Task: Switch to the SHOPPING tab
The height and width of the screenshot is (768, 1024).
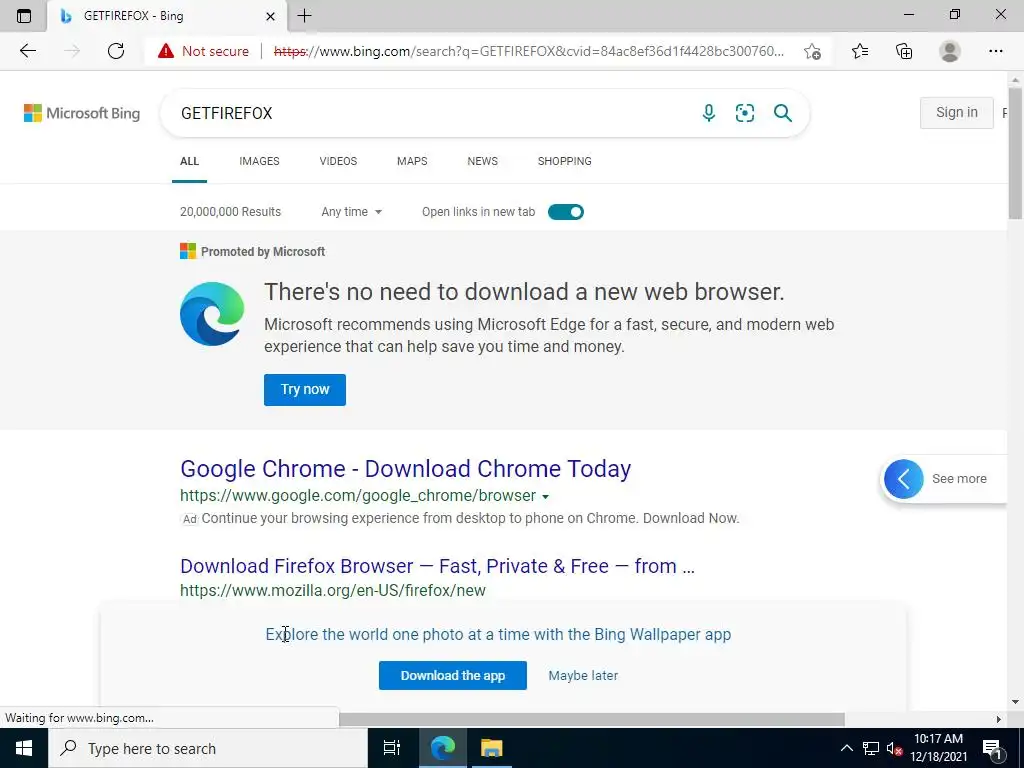Action: 565,161
